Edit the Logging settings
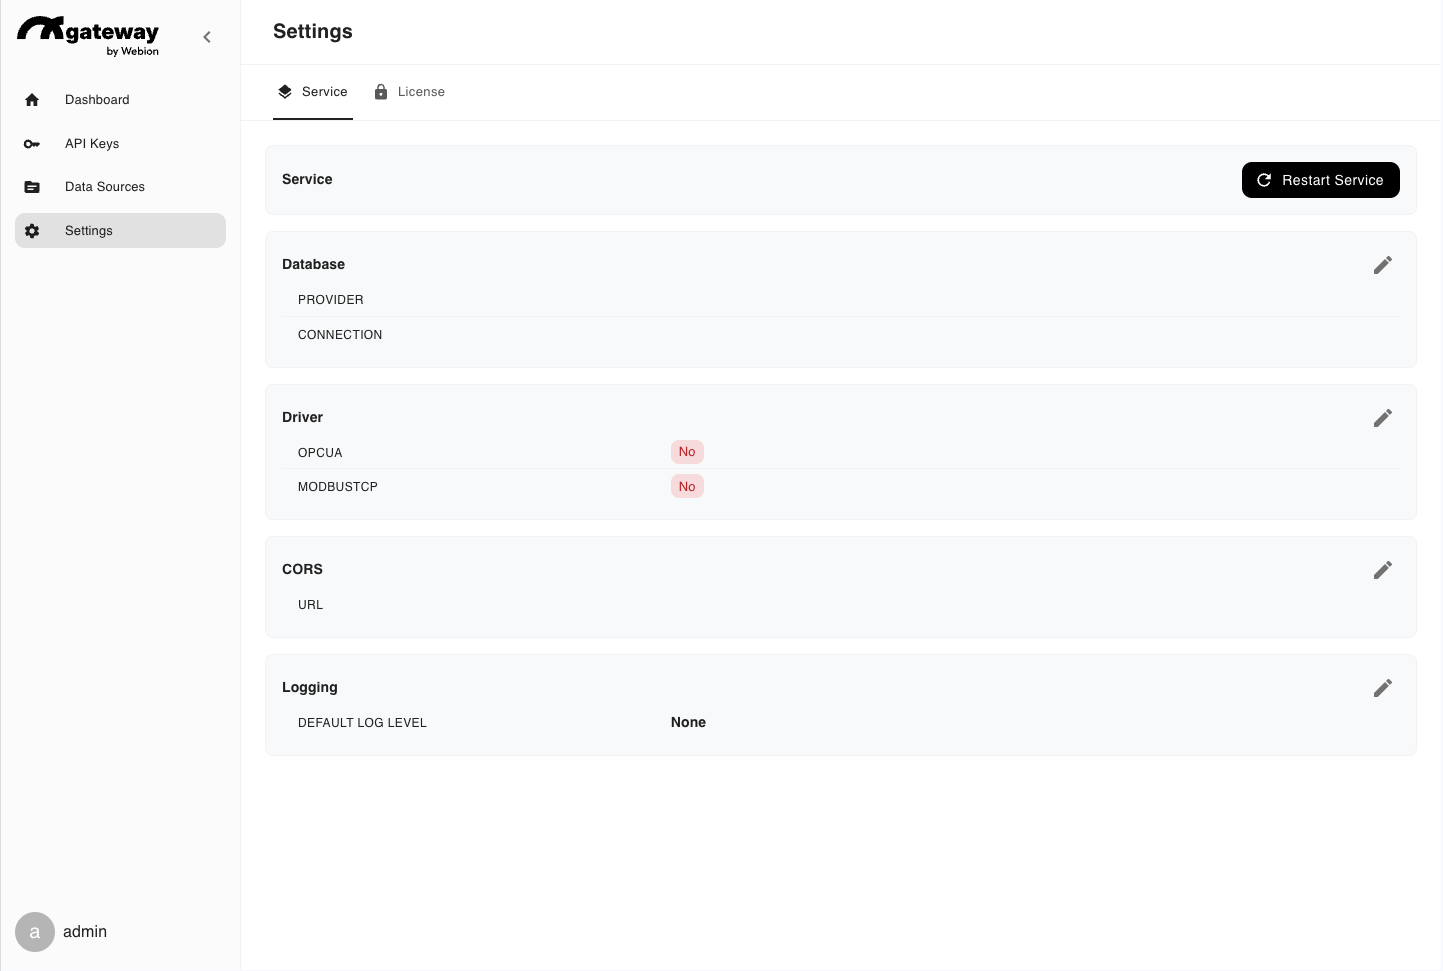Image resolution: width=1443 pixels, height=971 pixels. [1382, 688]
